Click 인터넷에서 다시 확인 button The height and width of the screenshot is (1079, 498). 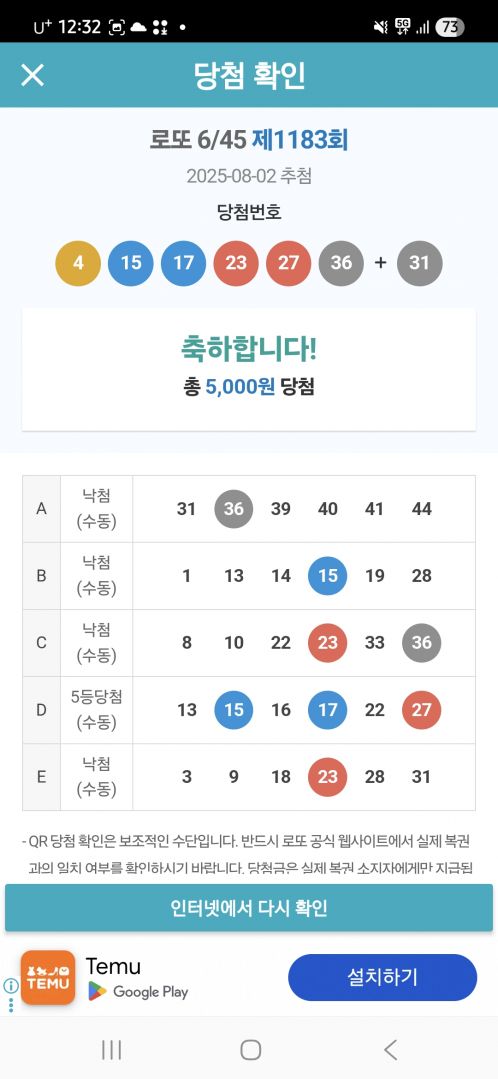click(249, 908)
